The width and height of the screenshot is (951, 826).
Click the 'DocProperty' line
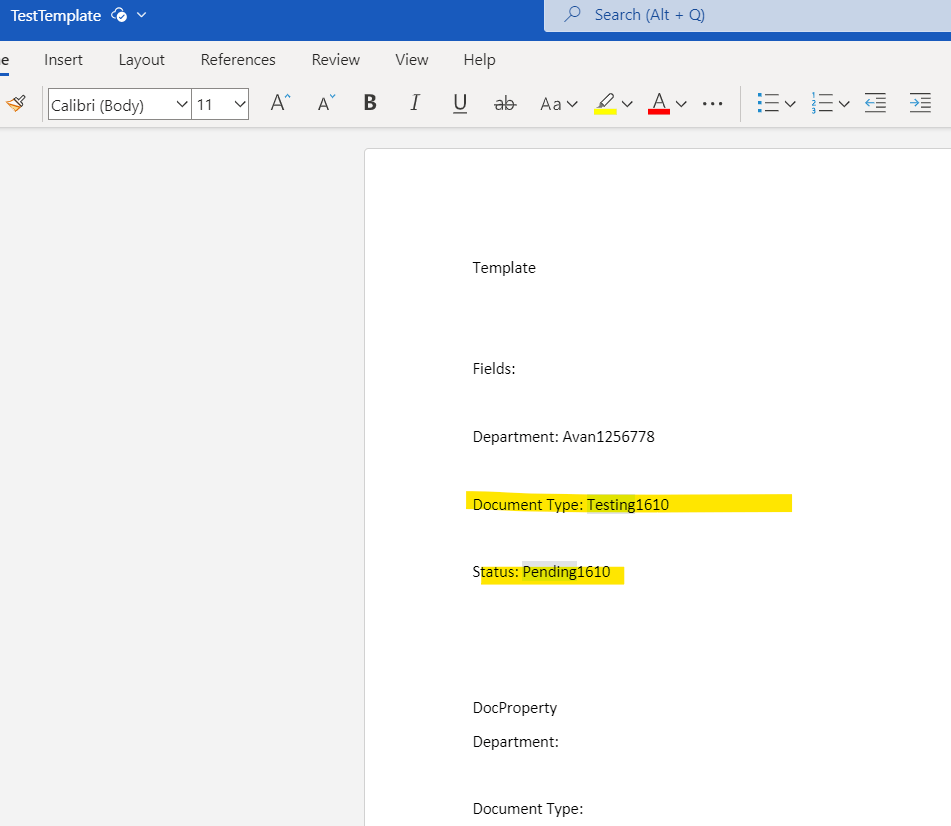tap(514, 708)
